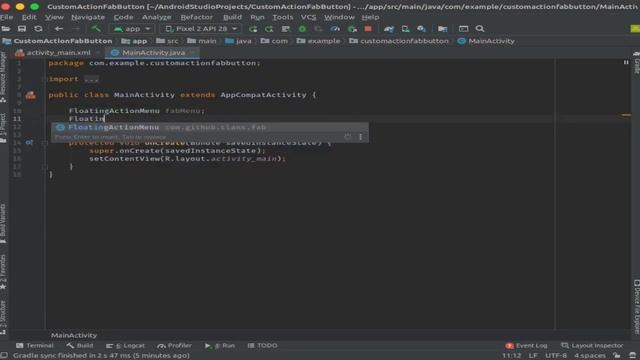Open the Refactor menu

click(x=197, y=17)
